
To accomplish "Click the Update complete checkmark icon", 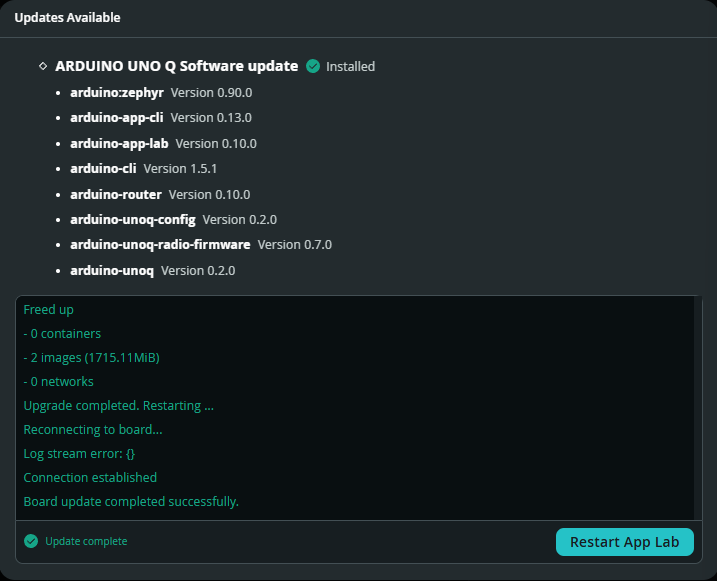I will [31, 541].
